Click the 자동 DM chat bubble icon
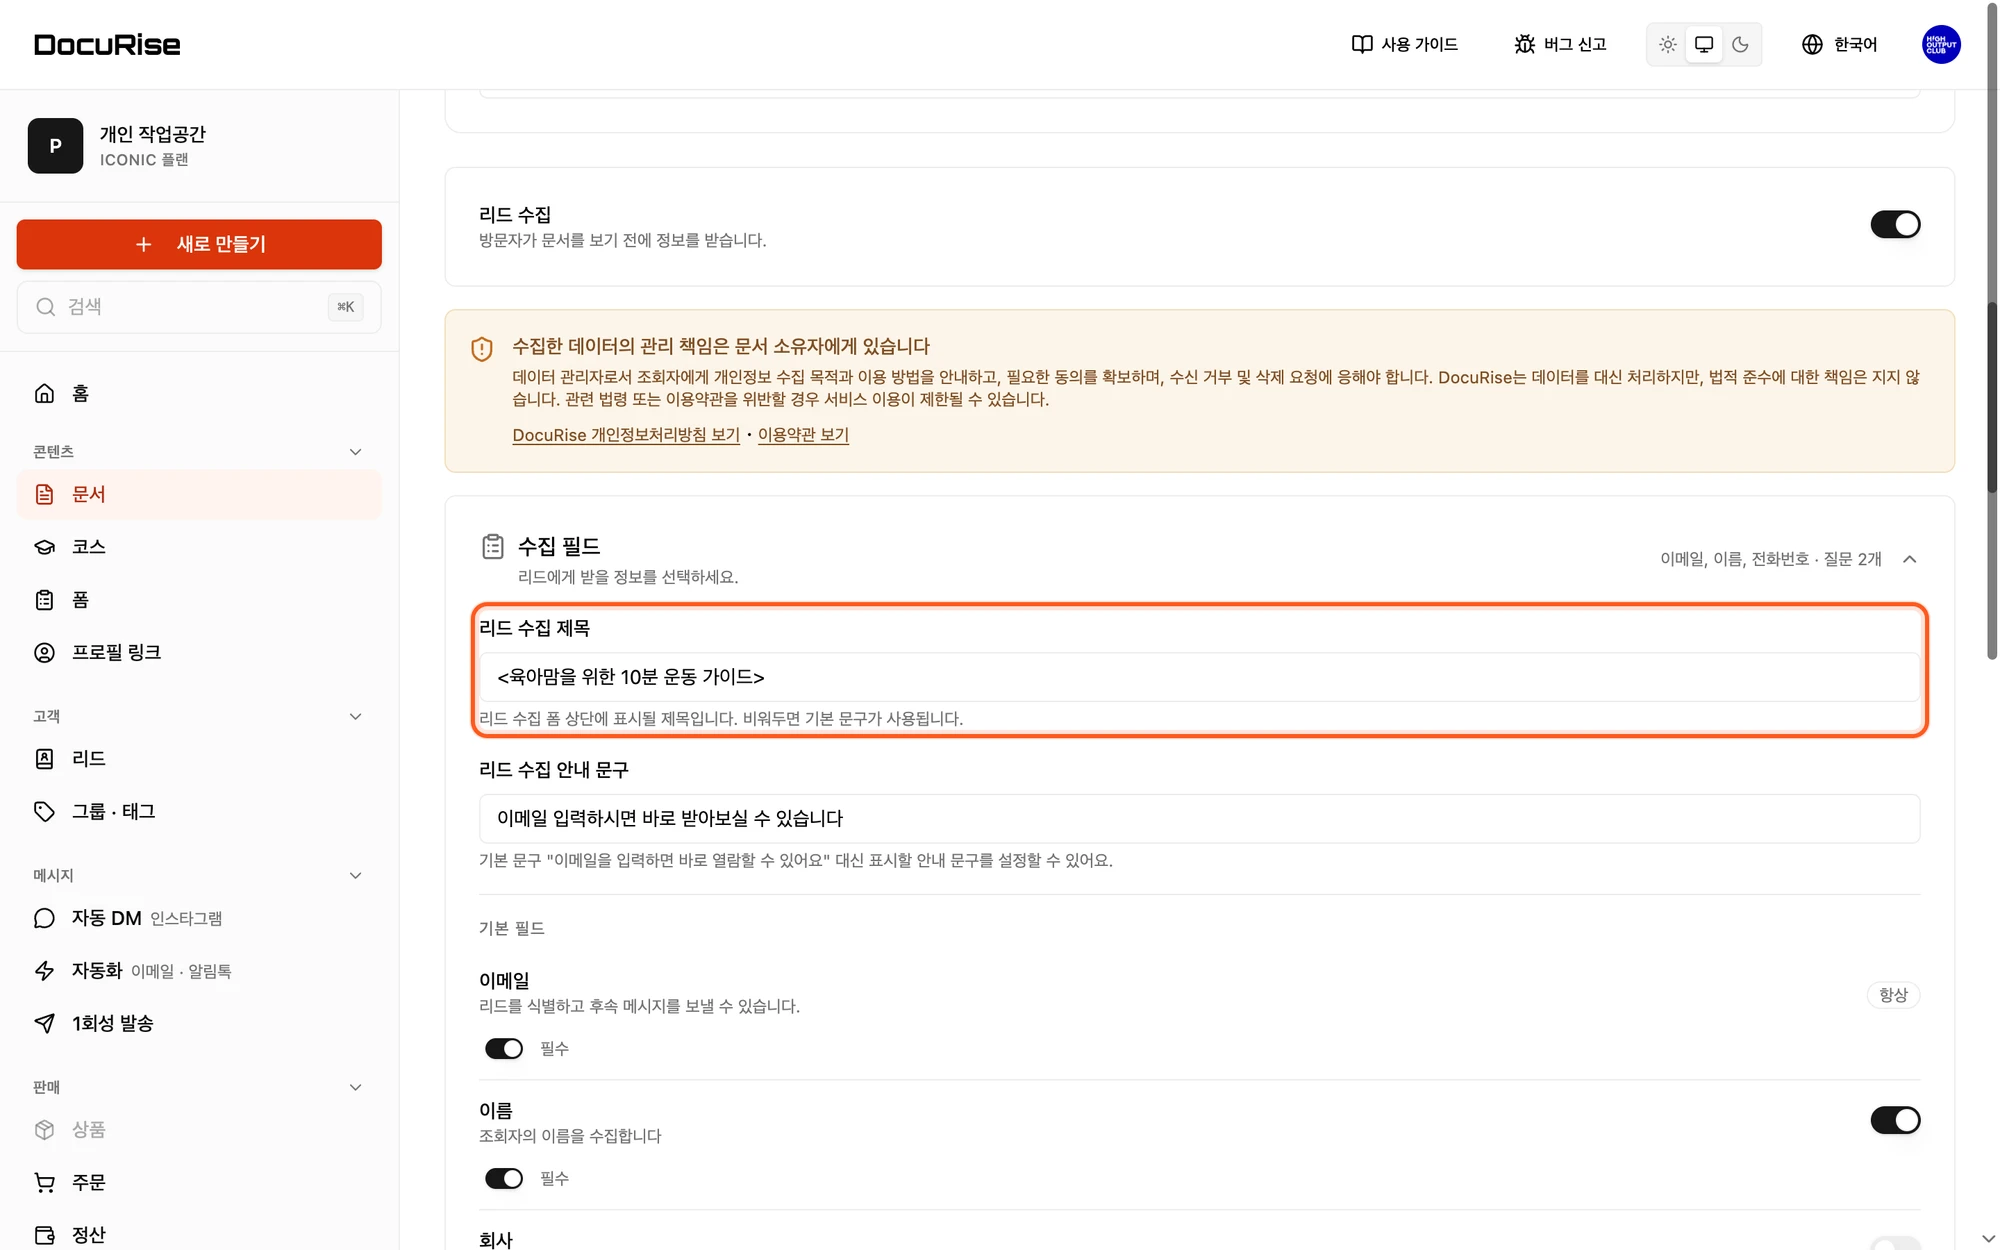This screenshot has width=2000, height=1250. click(44, 918)
